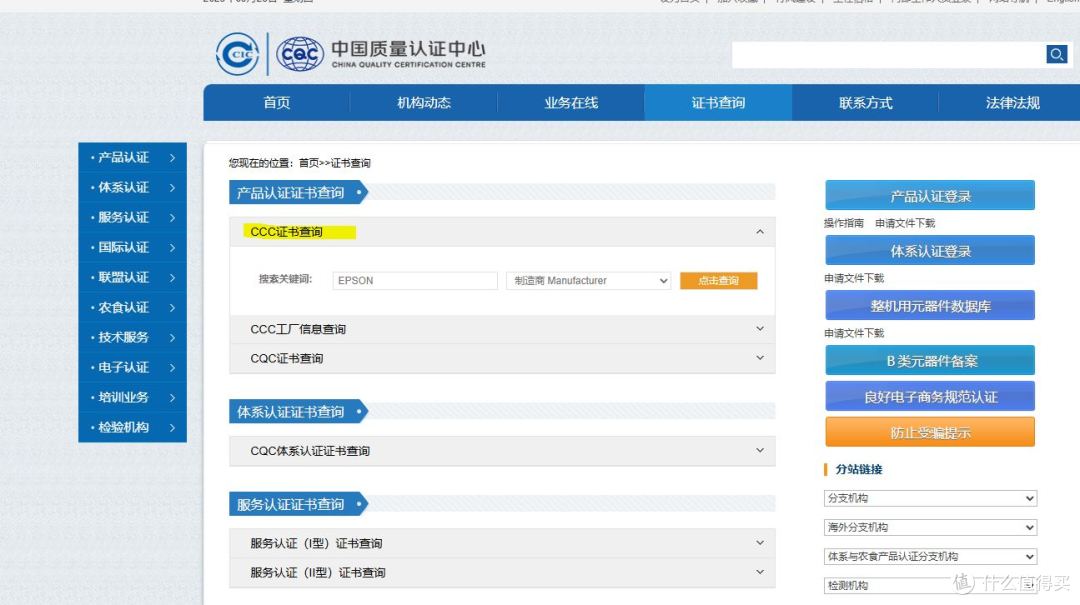This screenshot has height=605, width=1080.
Task: Click 服务认证证书查询 section header
Action: [298, 504]
